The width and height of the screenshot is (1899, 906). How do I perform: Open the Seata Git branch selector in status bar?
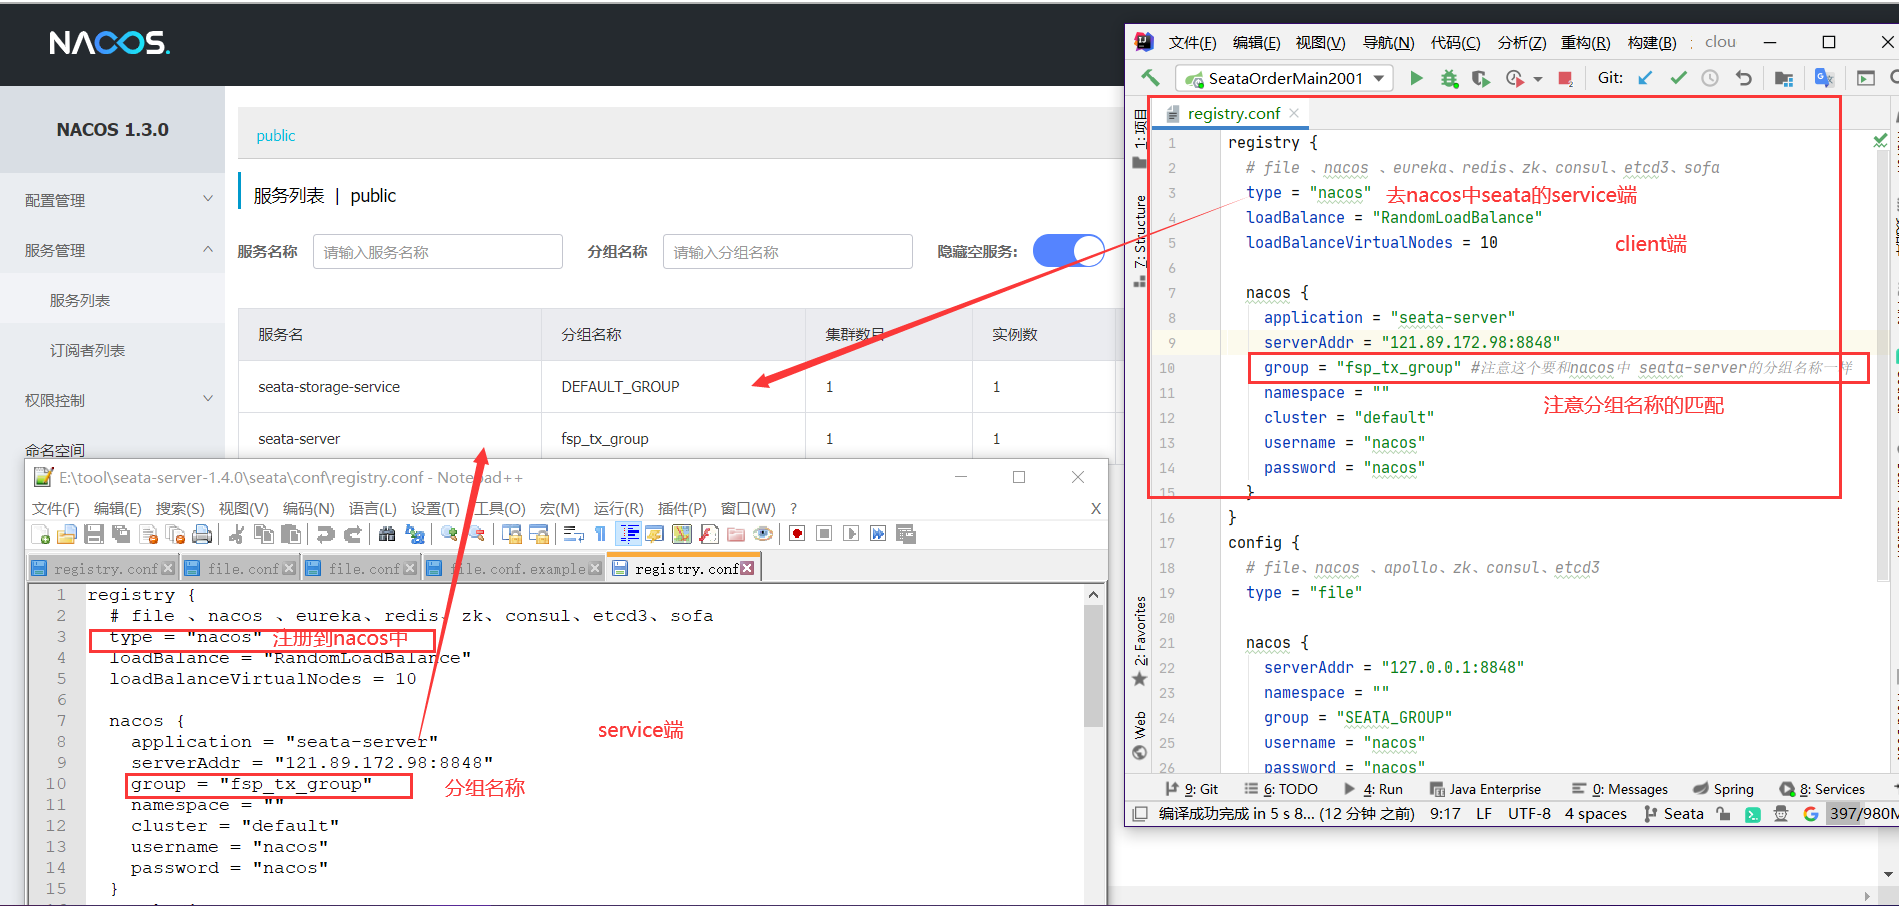1674,814
